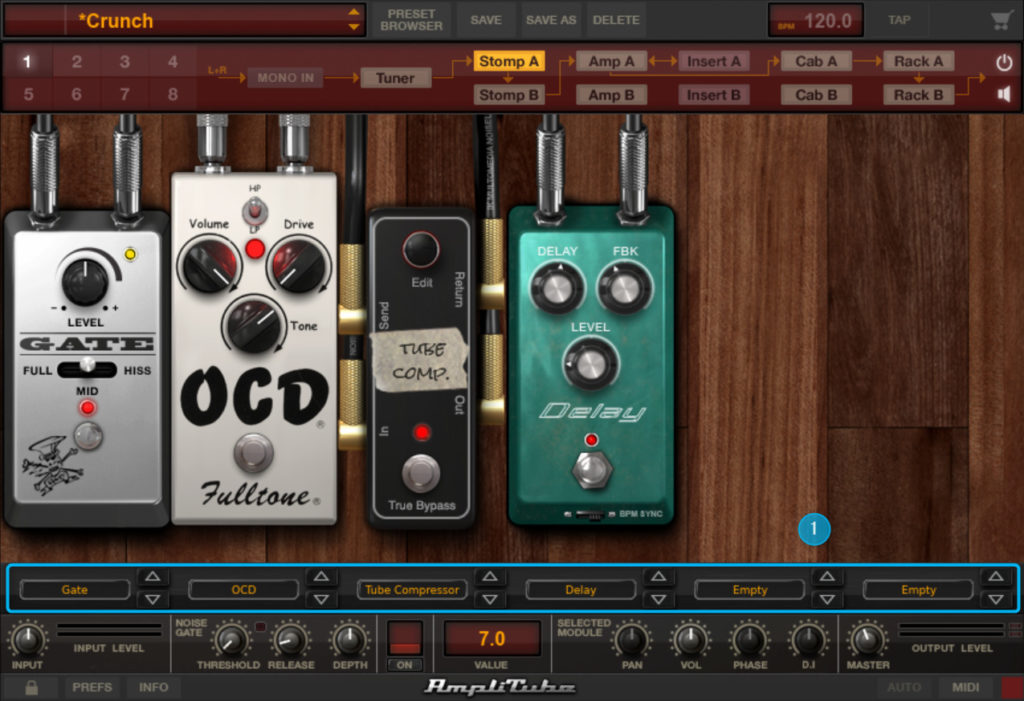The width and height of the screenshot is (1024, 701).
Task: Select chain preset slot 6
Action: [x=76, y=94]
